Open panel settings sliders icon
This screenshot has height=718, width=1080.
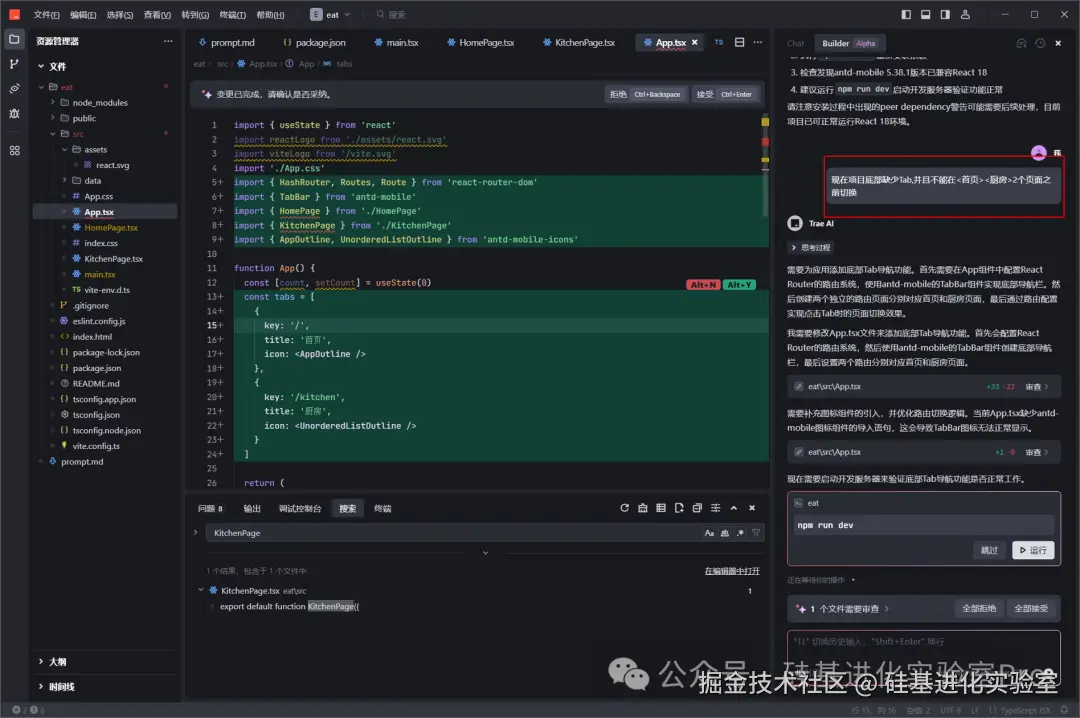716,508
